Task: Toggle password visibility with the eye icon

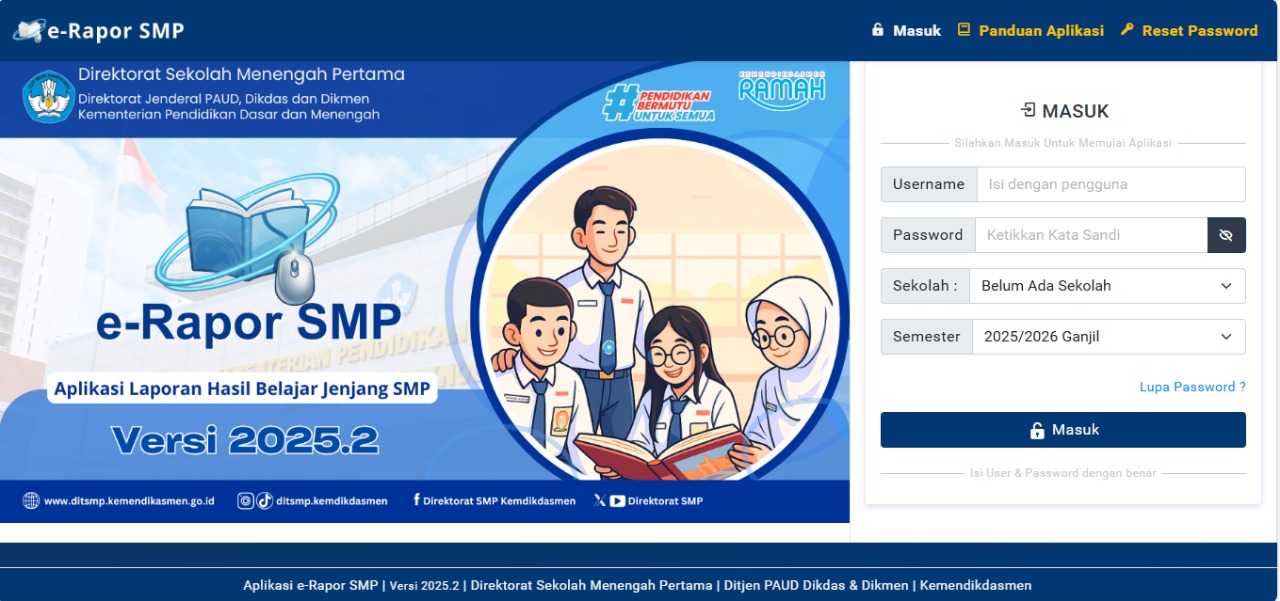Action: pyautogui.click(x=1226, y=235)
